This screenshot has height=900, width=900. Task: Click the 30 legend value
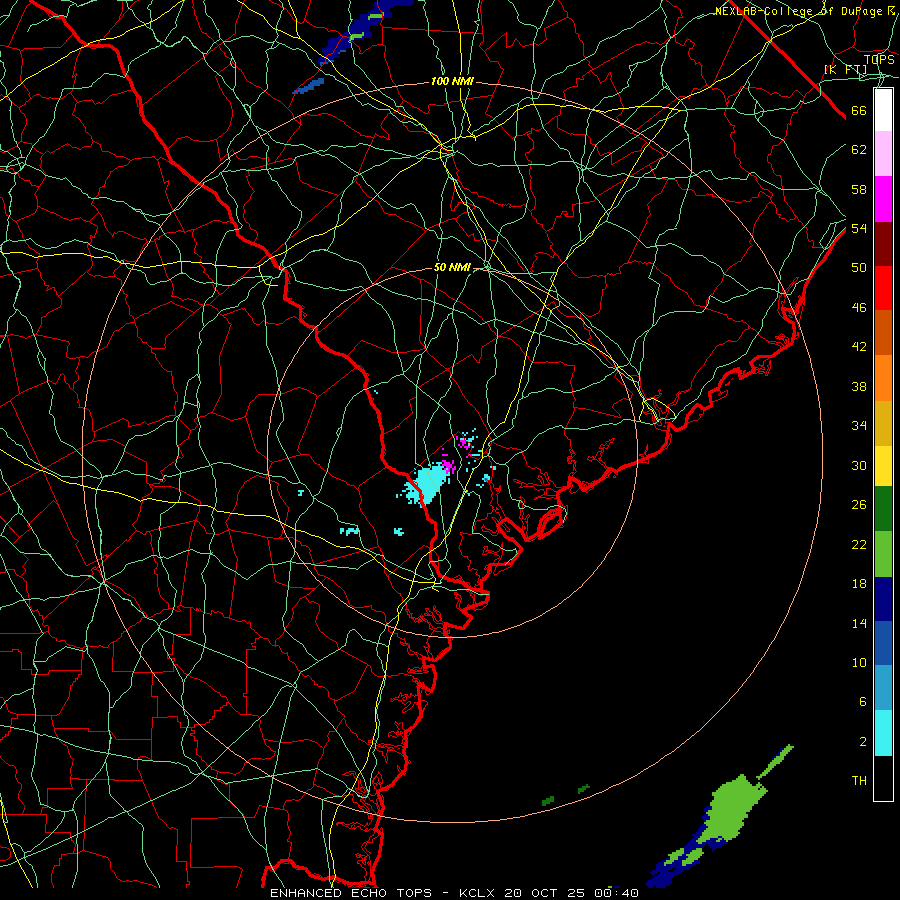859,465
